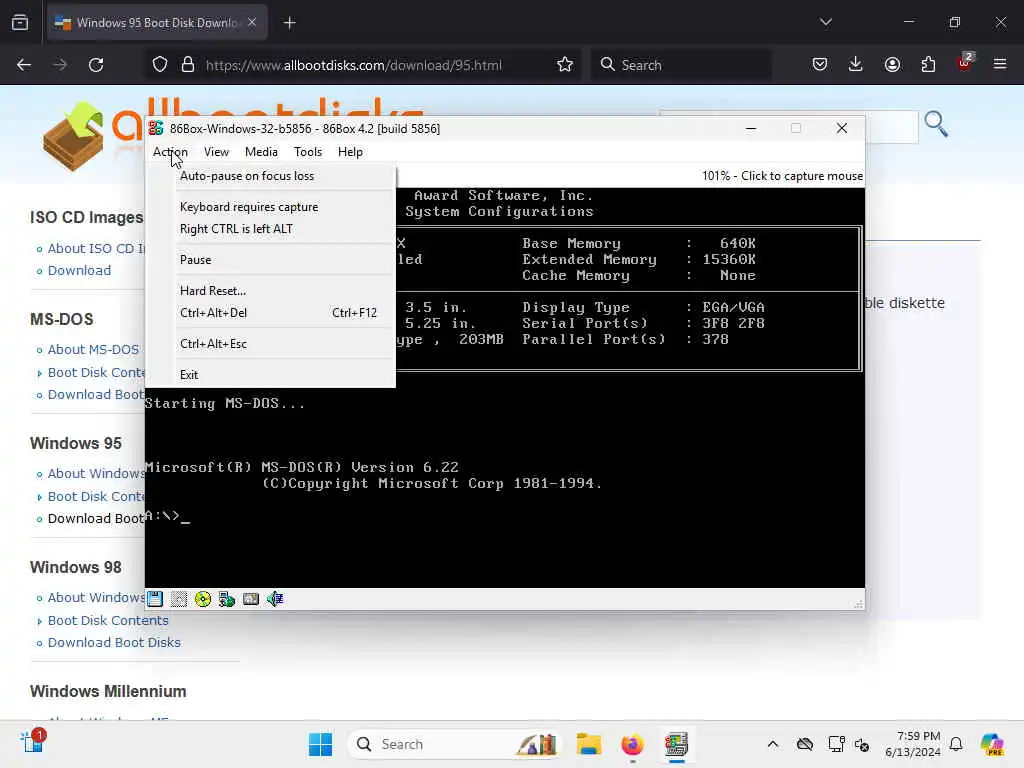
Task: Click the floppy disk icon in 86Box status bar
Action: (155, 598)
